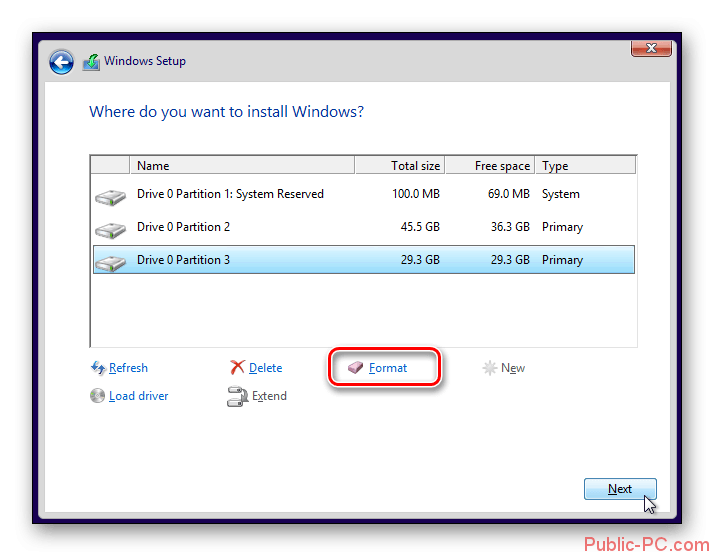This screenshot has height=556, width=714.
Task: Click the red X Delete icon
Action: click(237, 367)
